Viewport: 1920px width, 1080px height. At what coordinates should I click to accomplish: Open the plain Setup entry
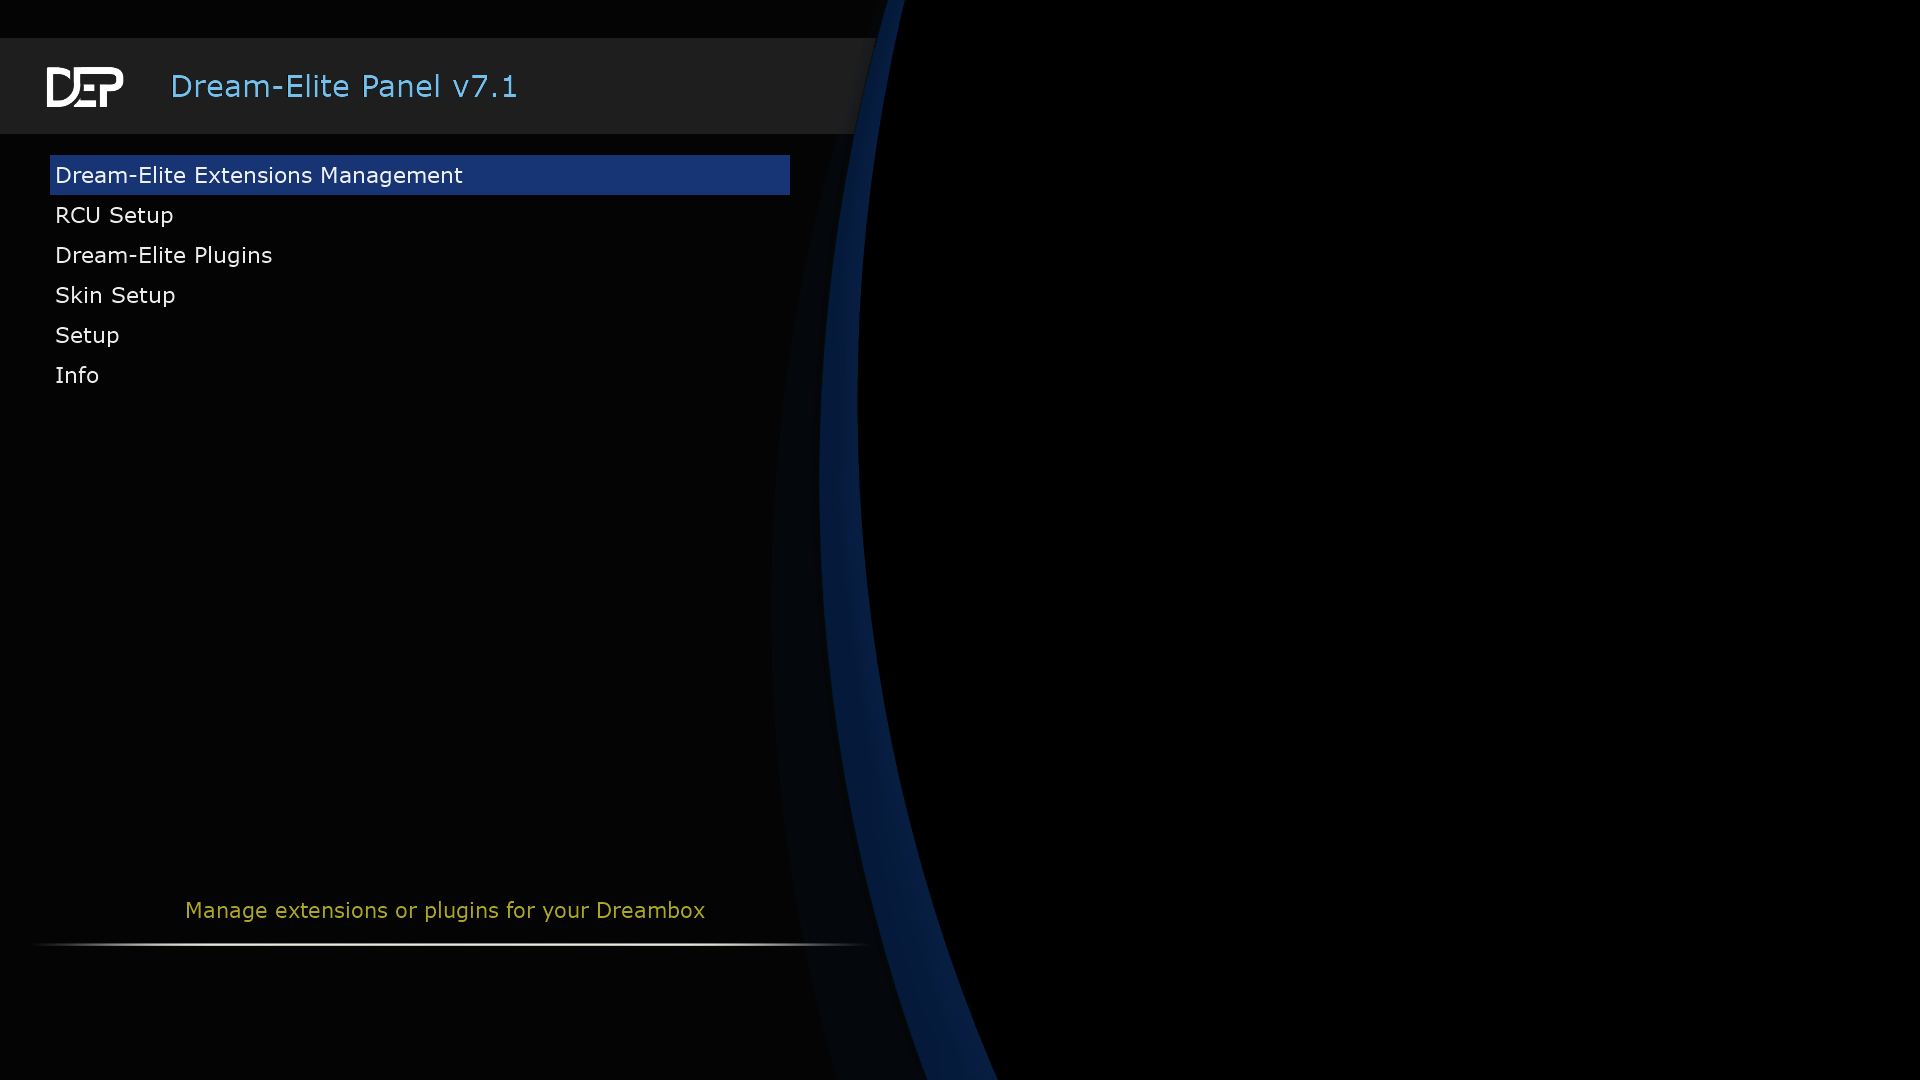tap(87, 335)
